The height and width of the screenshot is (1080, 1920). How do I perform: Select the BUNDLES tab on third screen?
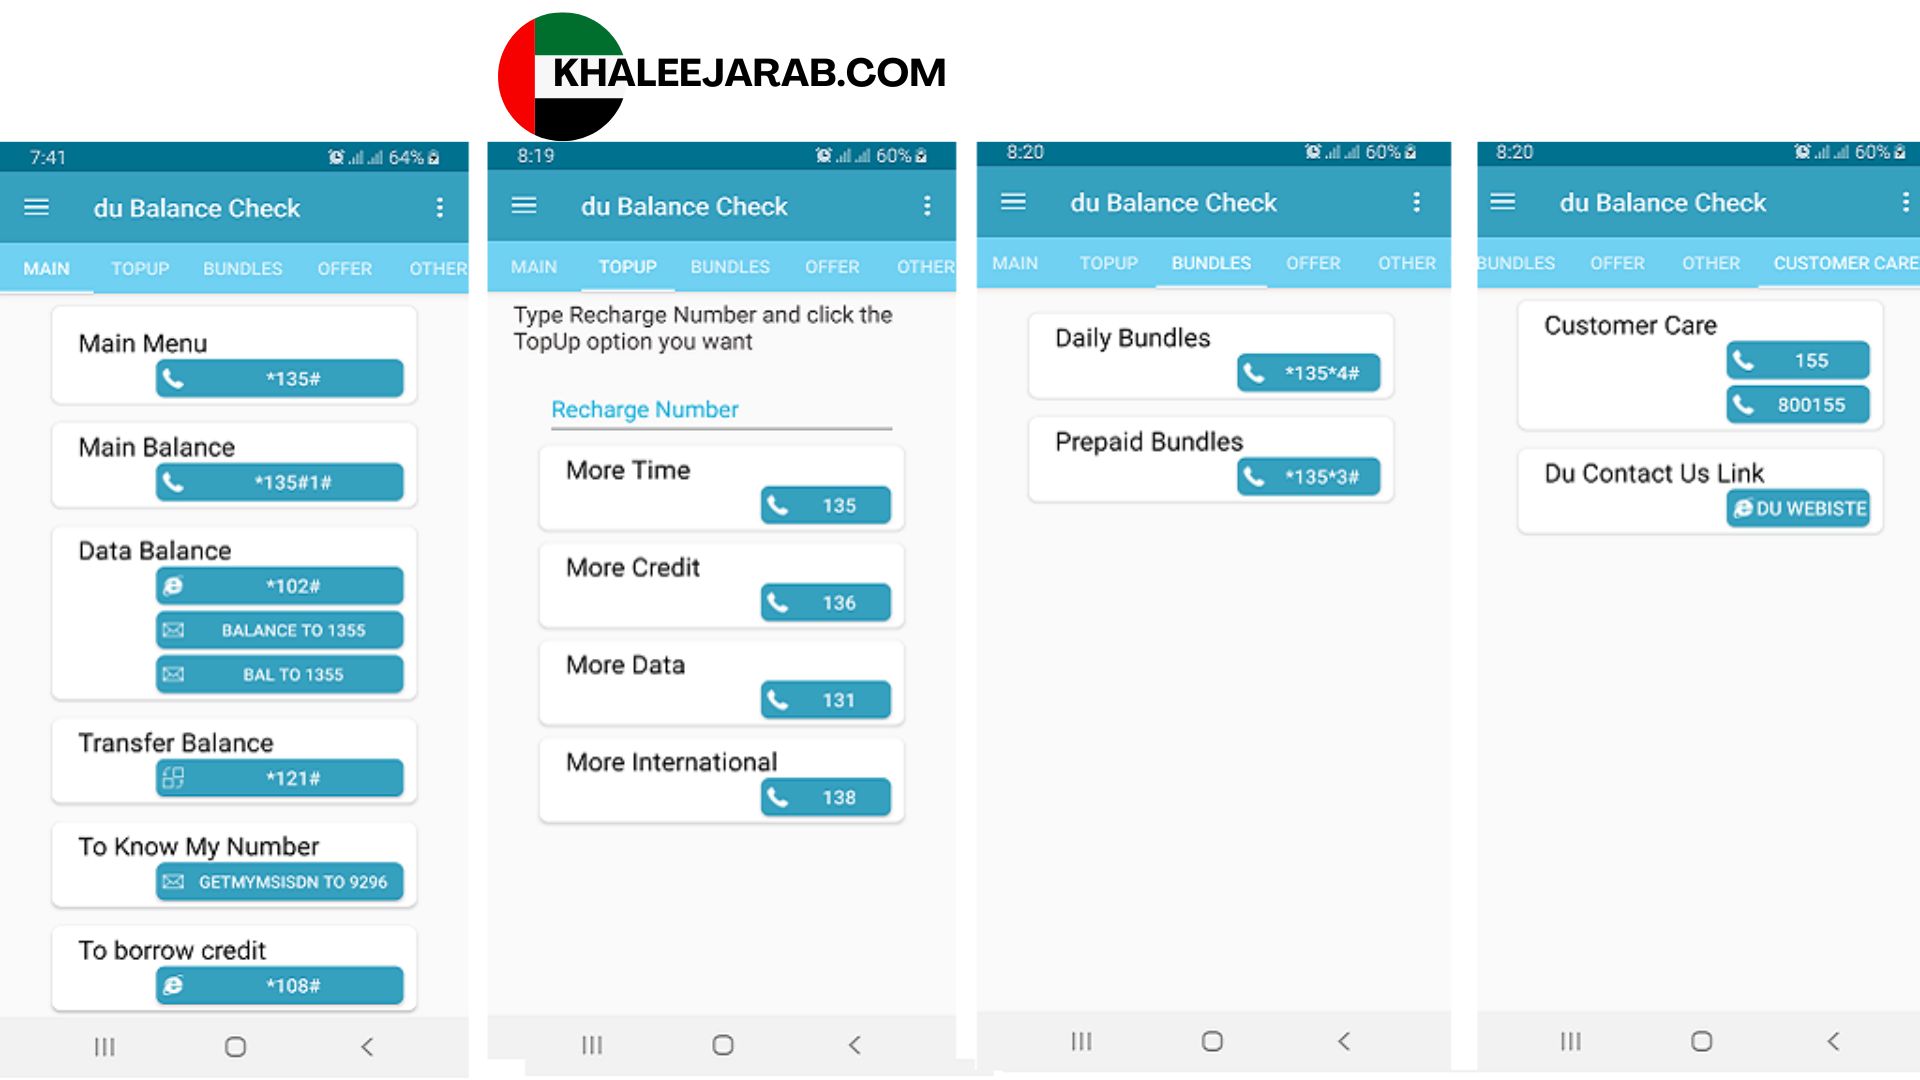[1211, 262]
